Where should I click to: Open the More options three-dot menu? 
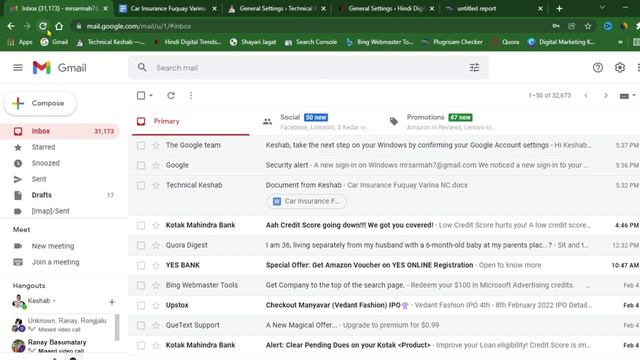(x=191, y=96)
